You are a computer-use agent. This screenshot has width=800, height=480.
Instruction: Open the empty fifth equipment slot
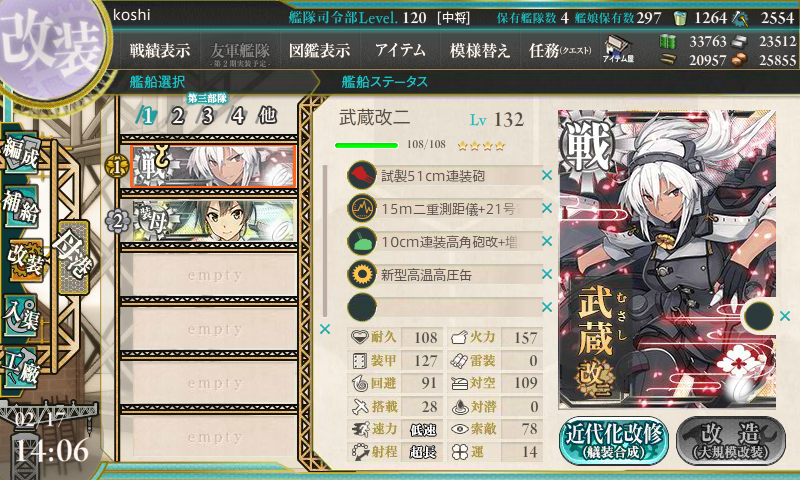pyautogui.click(x=444, y=308)
